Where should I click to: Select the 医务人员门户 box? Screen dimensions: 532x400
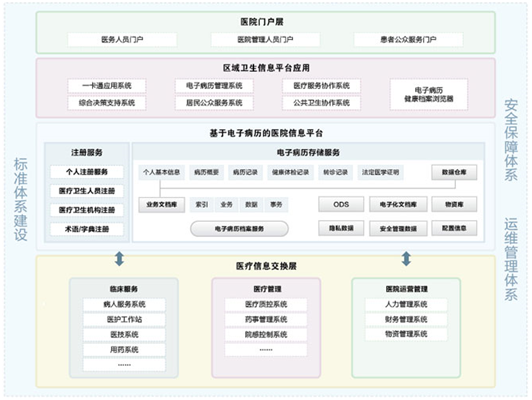coord(122,40)
